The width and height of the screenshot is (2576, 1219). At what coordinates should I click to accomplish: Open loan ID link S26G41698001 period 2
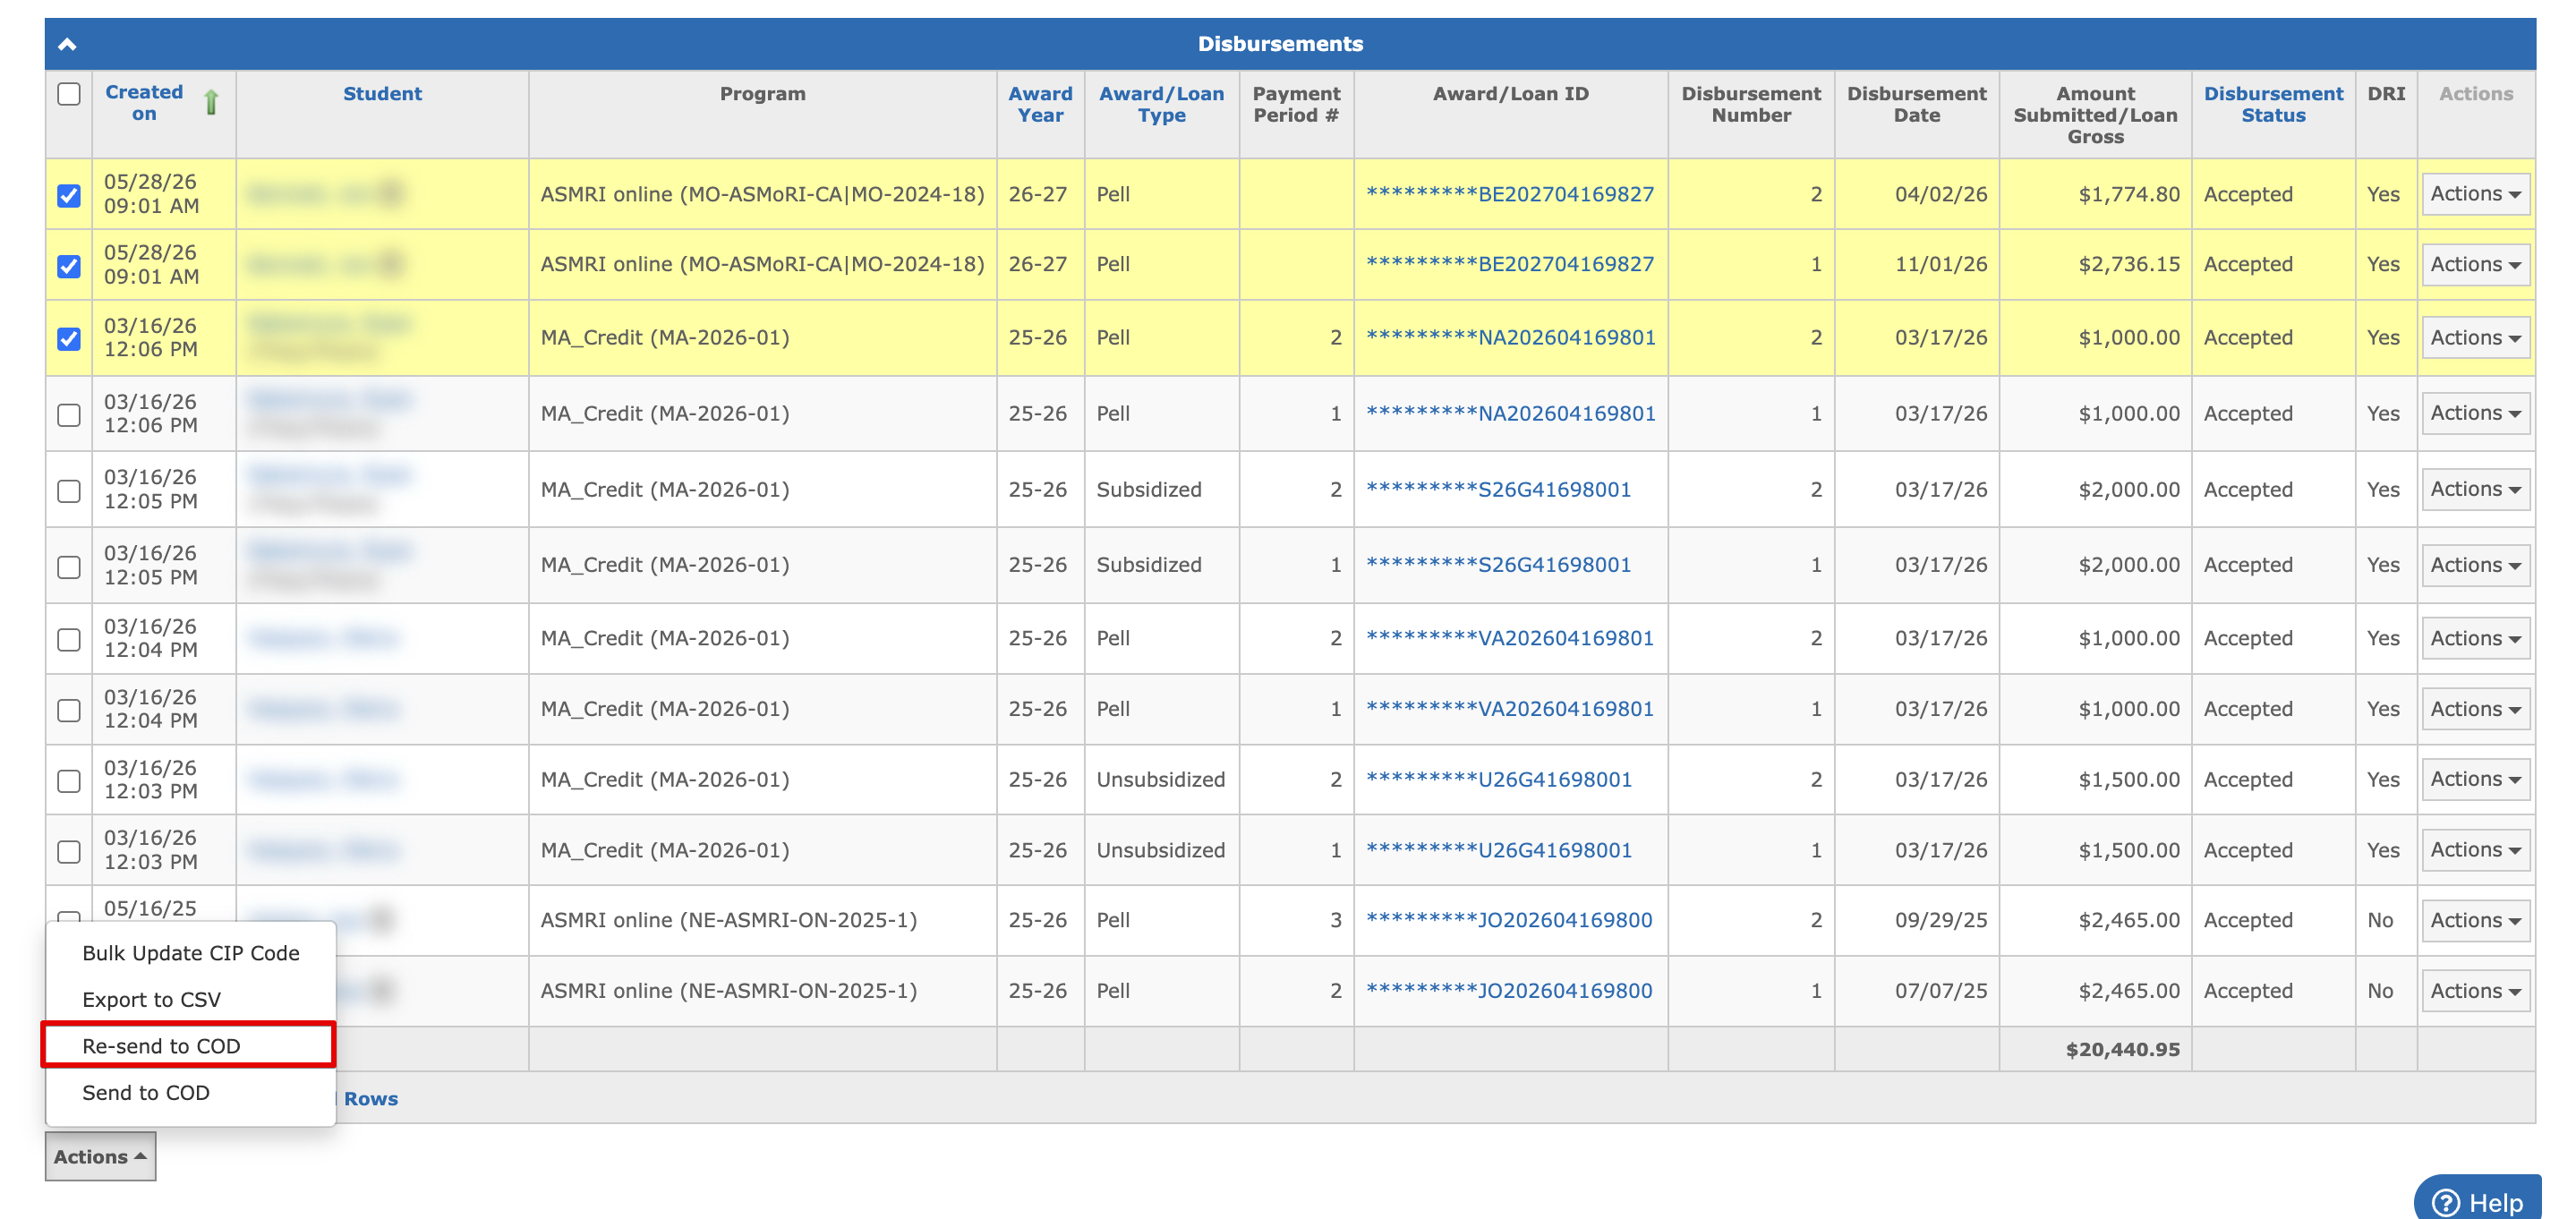coord(1498,490)
